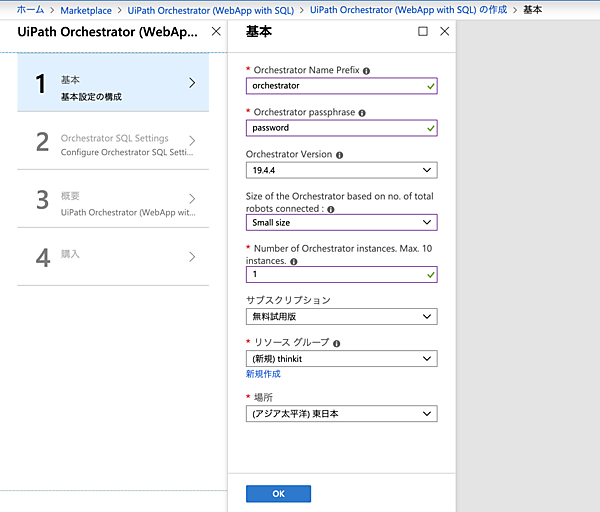Click the 新規作成 link
Image resolution: width=600 pixels, height=512 pixels.
[263, 374]
